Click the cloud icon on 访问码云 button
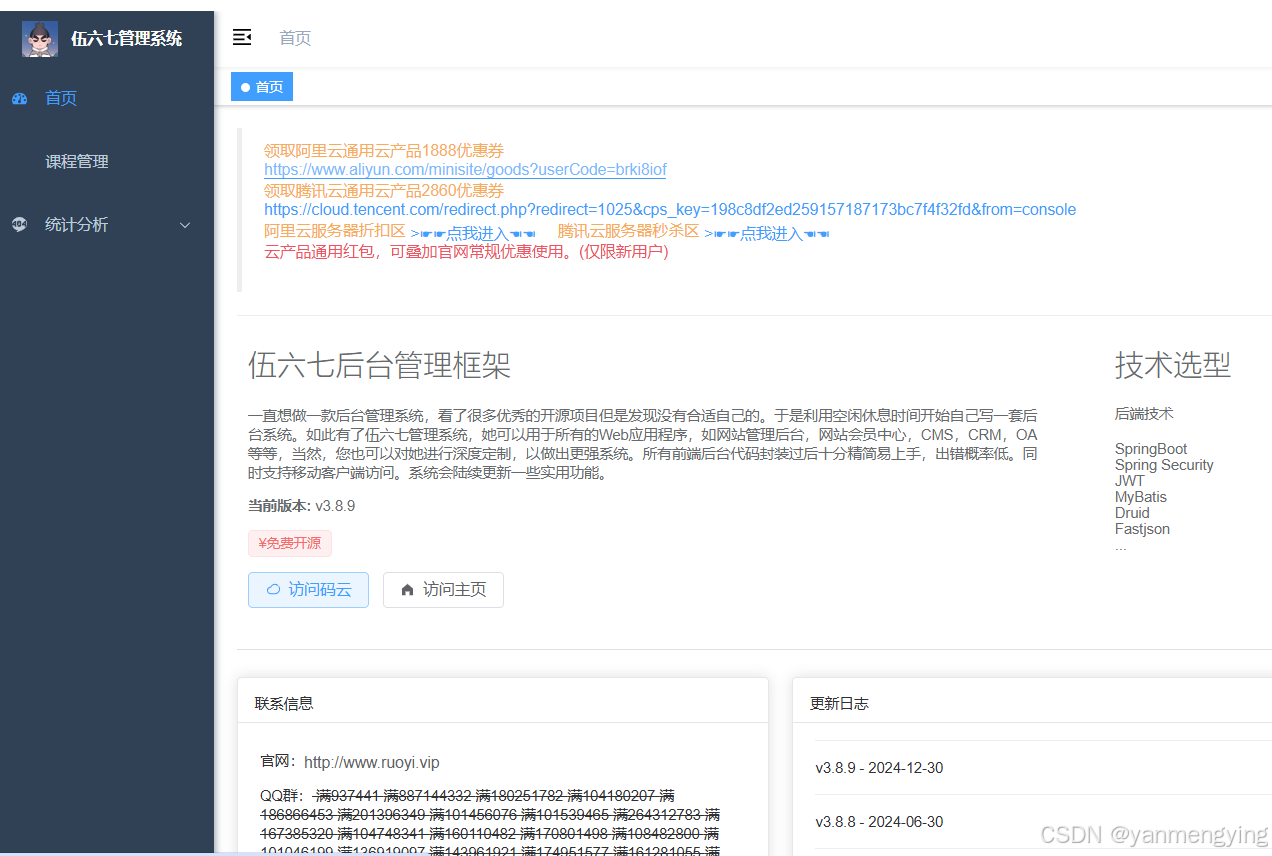1272x856 pixels. tap(273, 590)
